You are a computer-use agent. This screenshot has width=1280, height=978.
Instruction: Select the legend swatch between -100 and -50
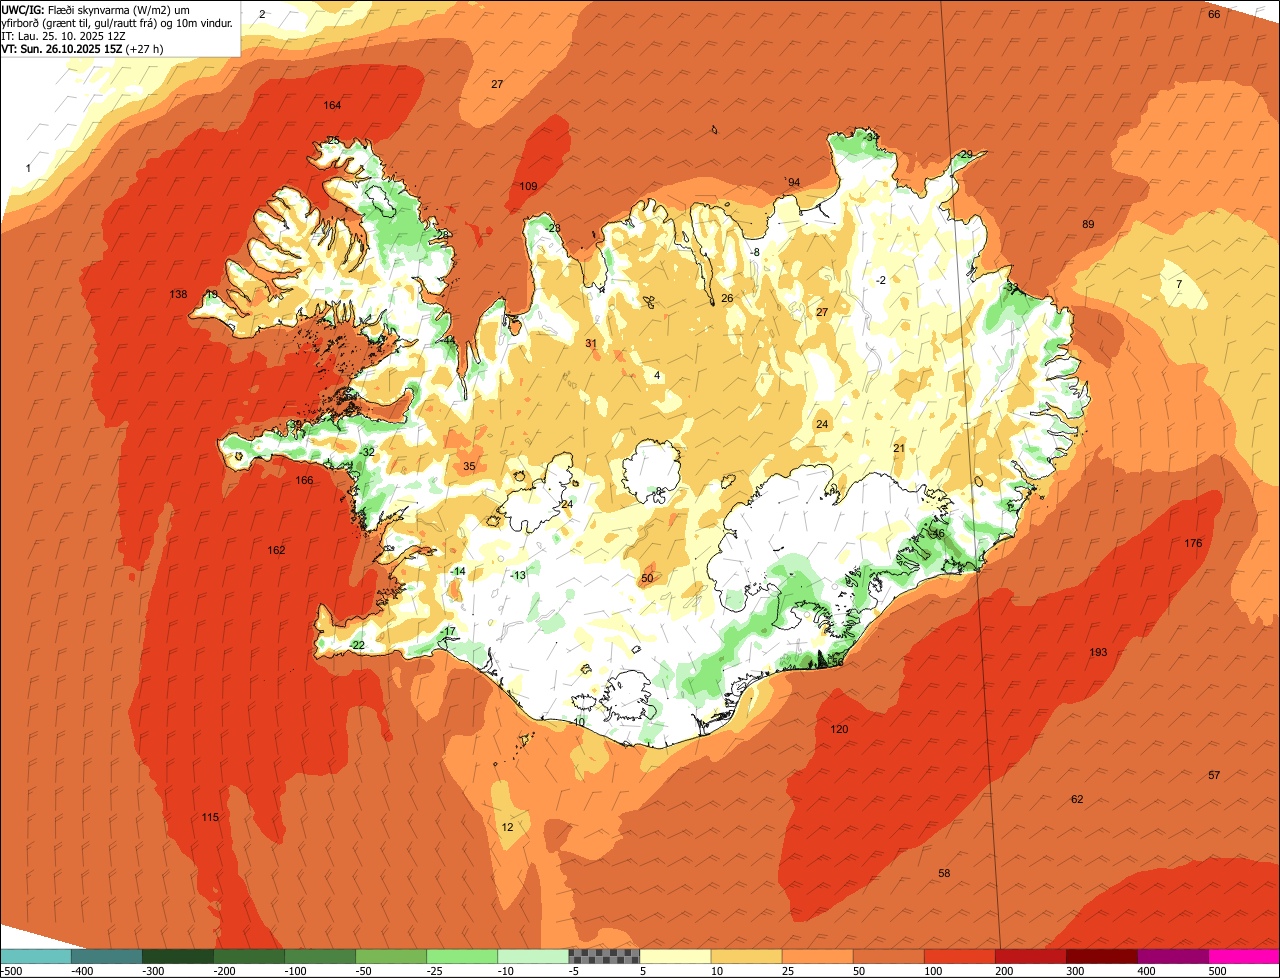320,956
